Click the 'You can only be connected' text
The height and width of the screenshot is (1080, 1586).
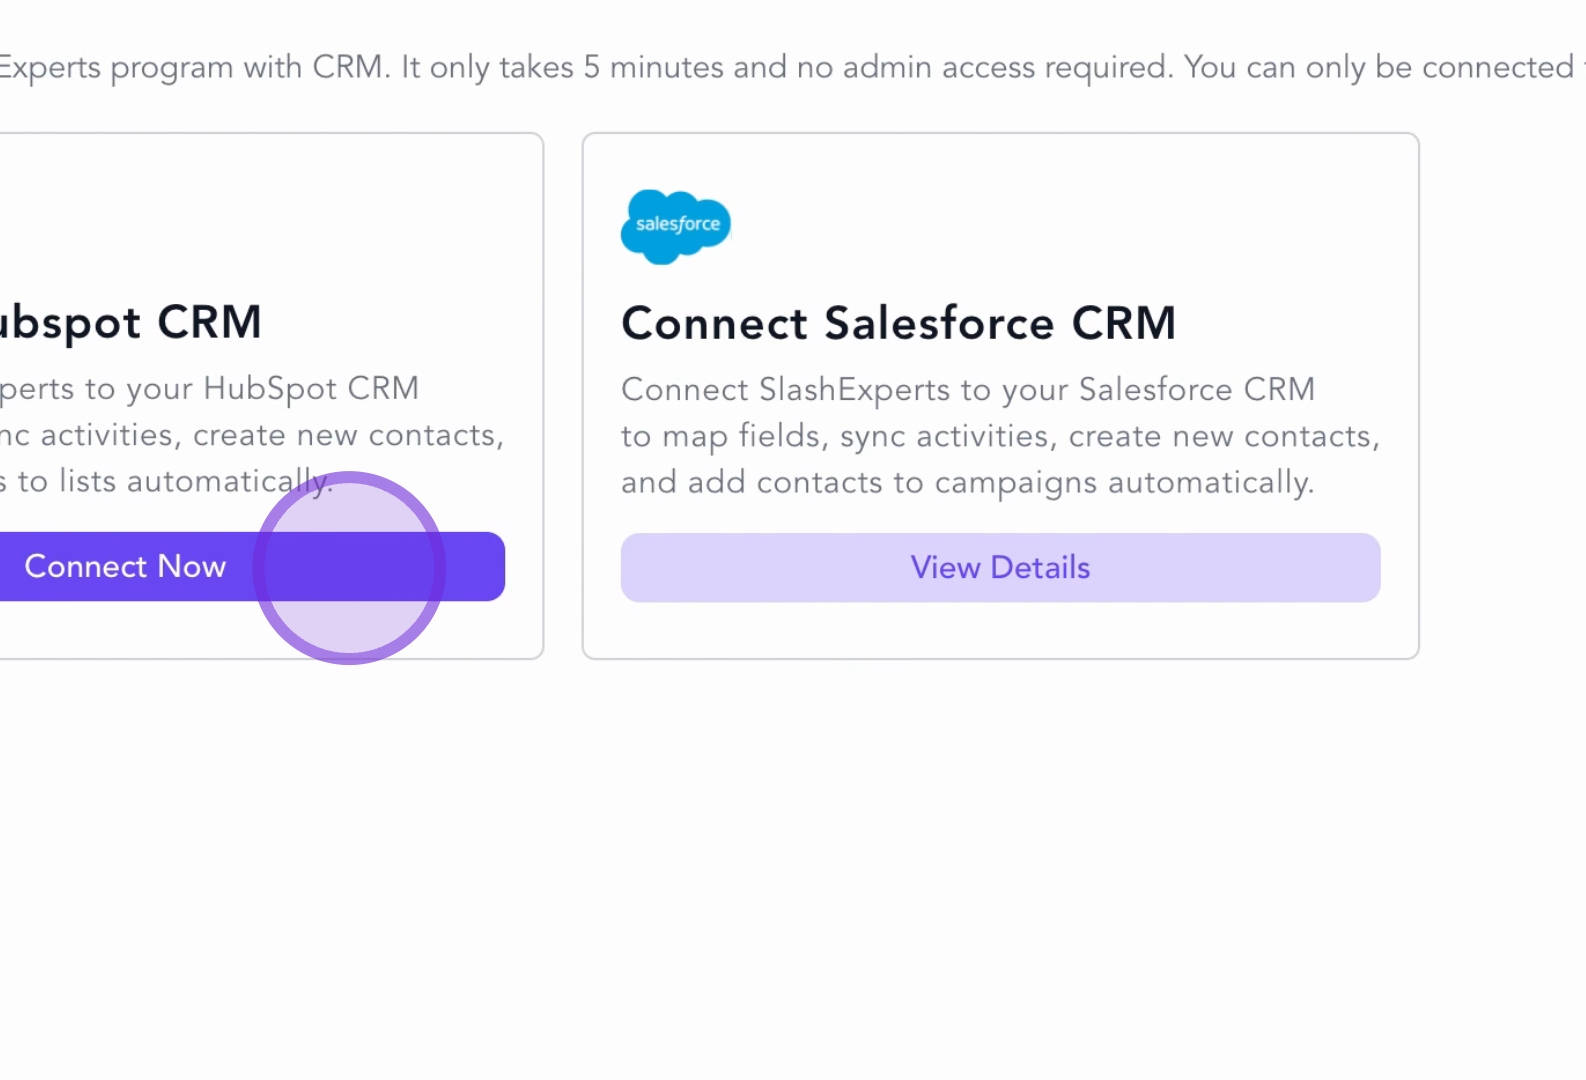[1378, 67]
